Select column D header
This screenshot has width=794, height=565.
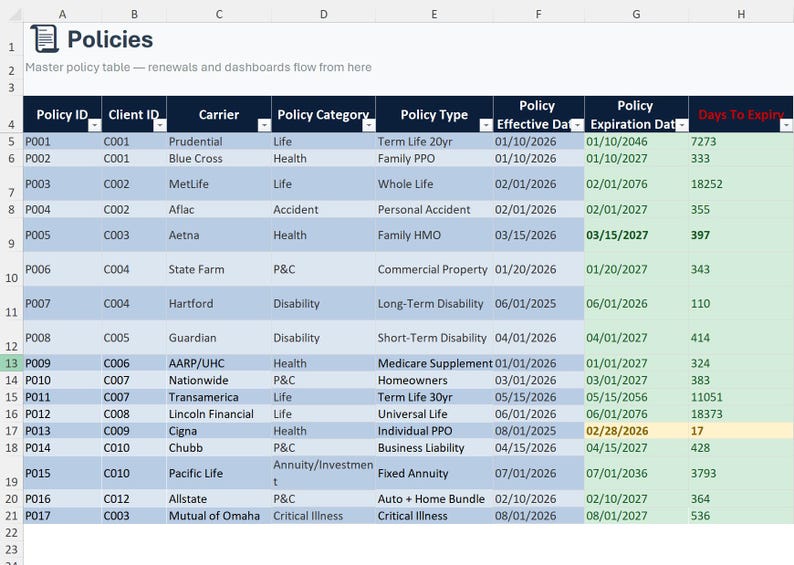[x=324, y=14]
